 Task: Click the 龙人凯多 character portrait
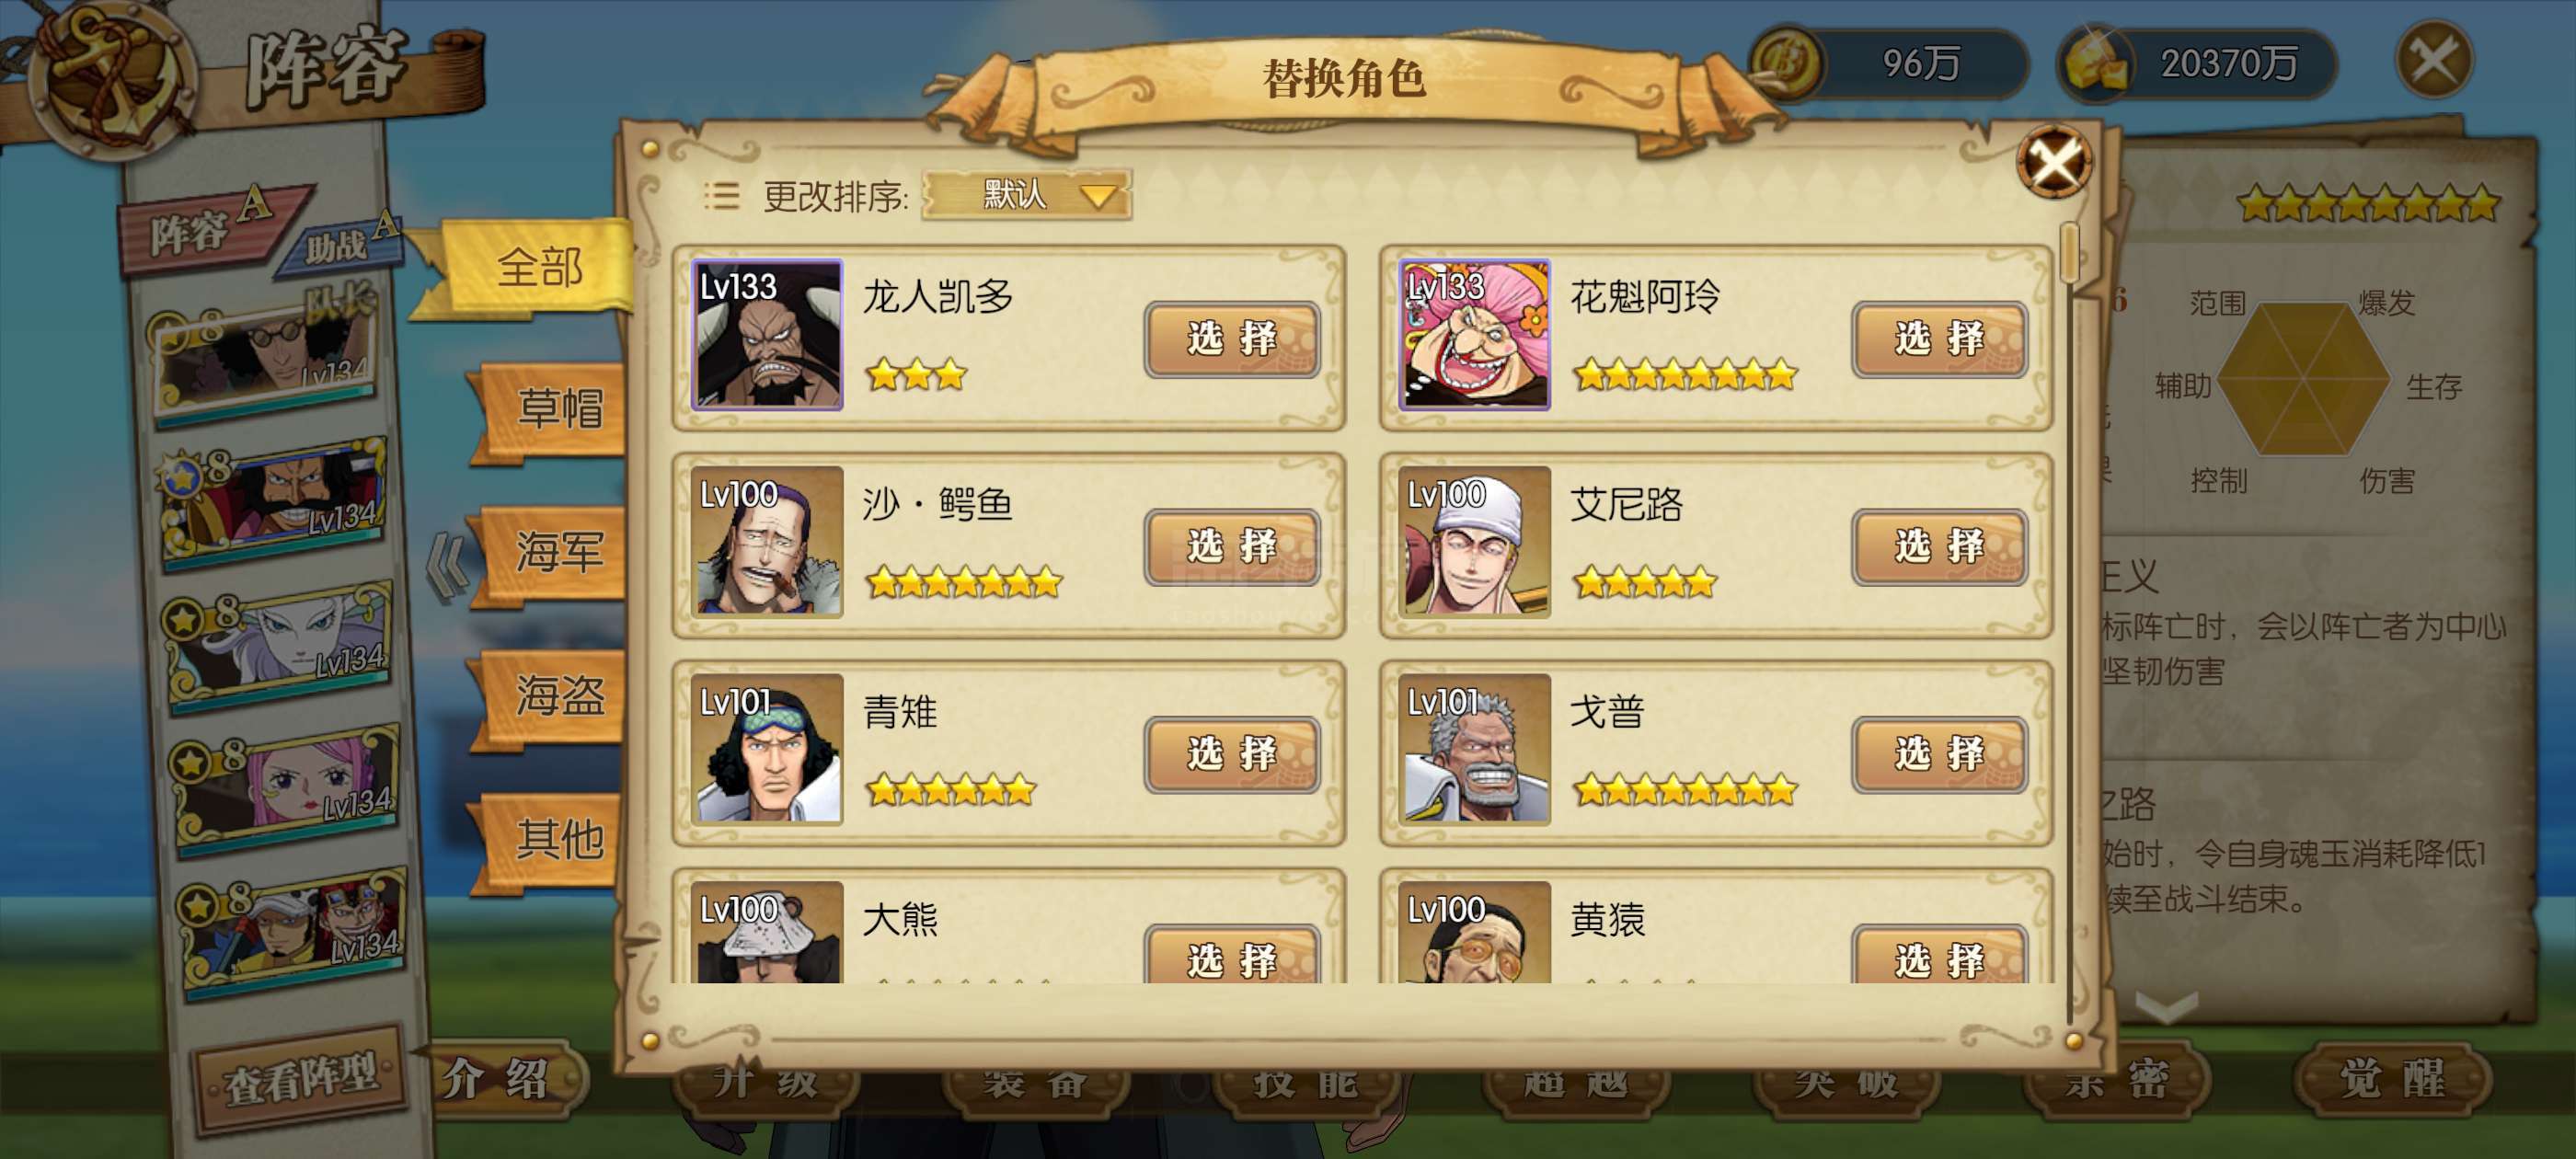[767, 334]
